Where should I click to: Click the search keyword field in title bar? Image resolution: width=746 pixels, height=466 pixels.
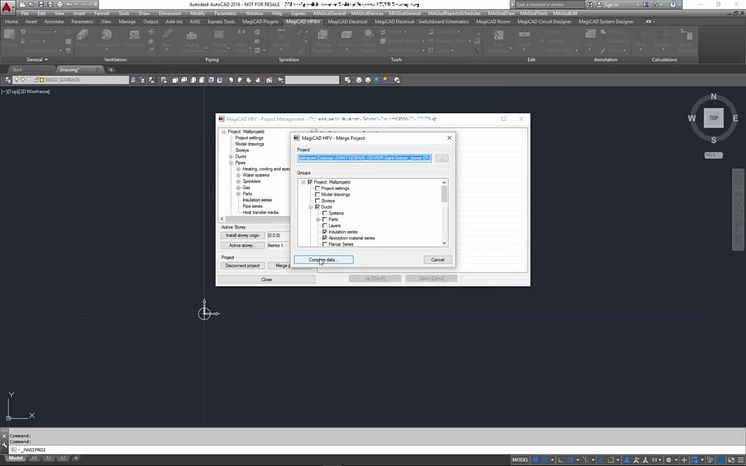[549, 4]
